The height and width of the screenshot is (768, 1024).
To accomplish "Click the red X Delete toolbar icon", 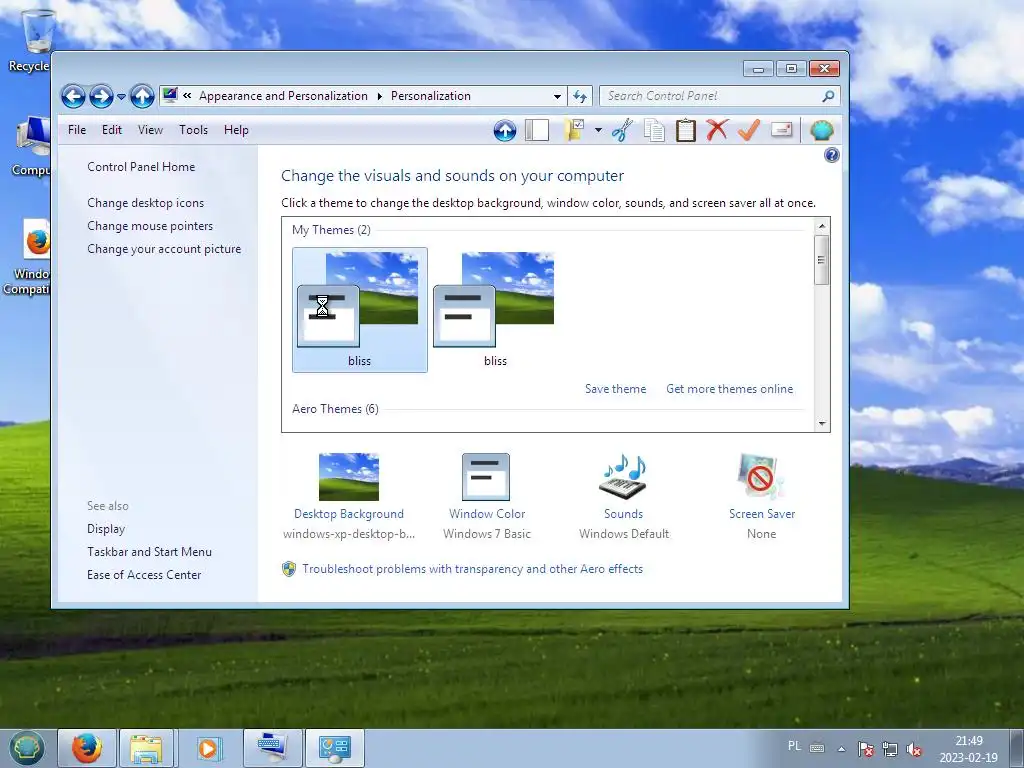I will tap(716, 130).
